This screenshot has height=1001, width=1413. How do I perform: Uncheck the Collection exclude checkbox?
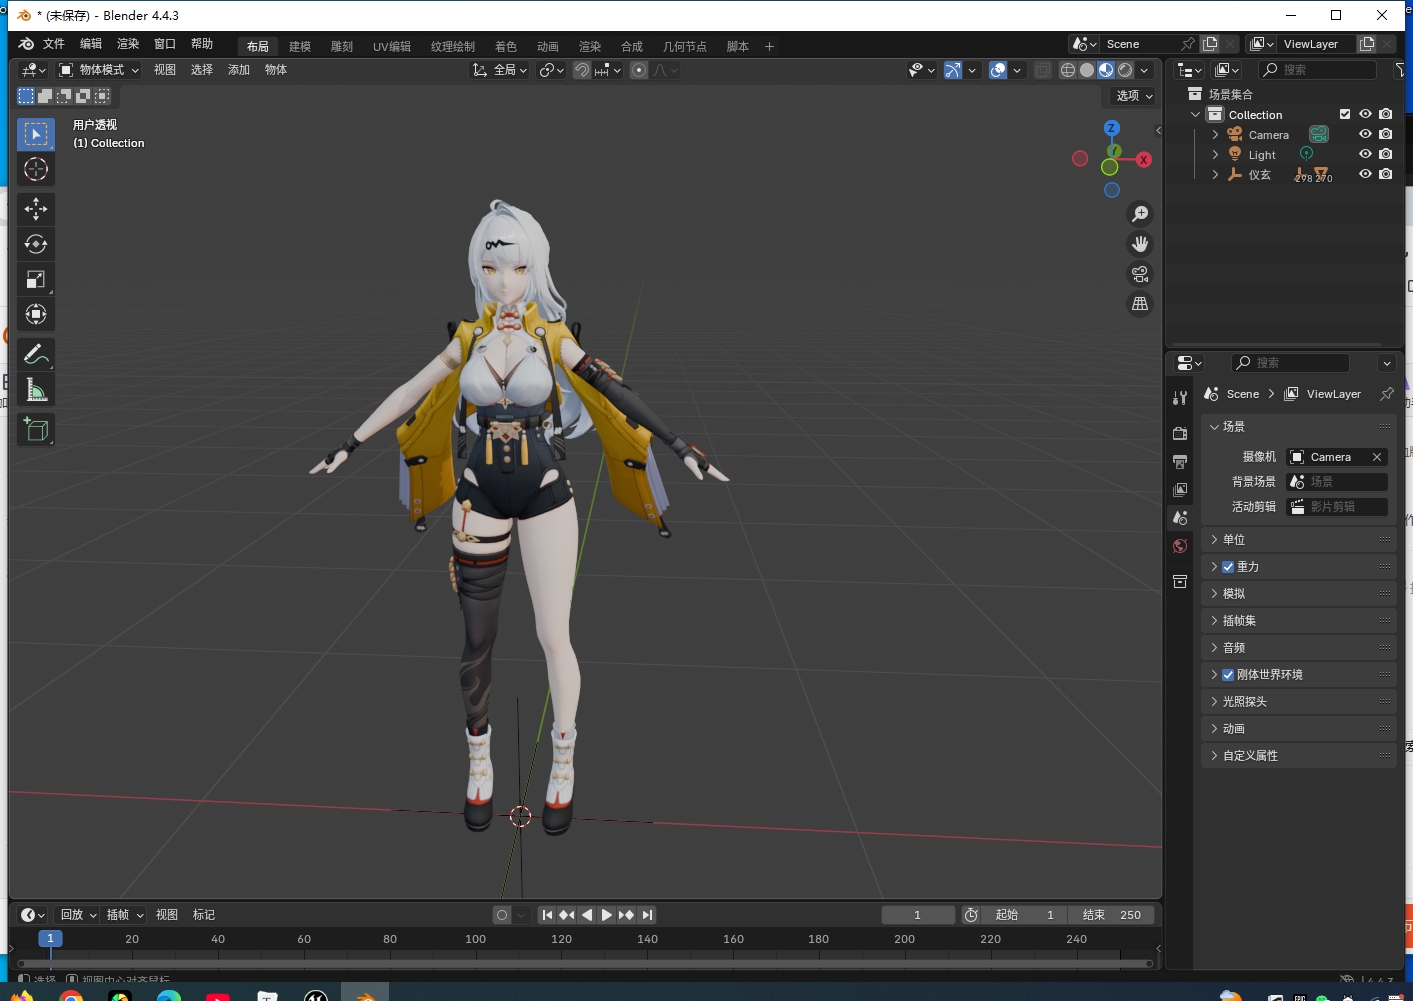[x=1345, y=114]
